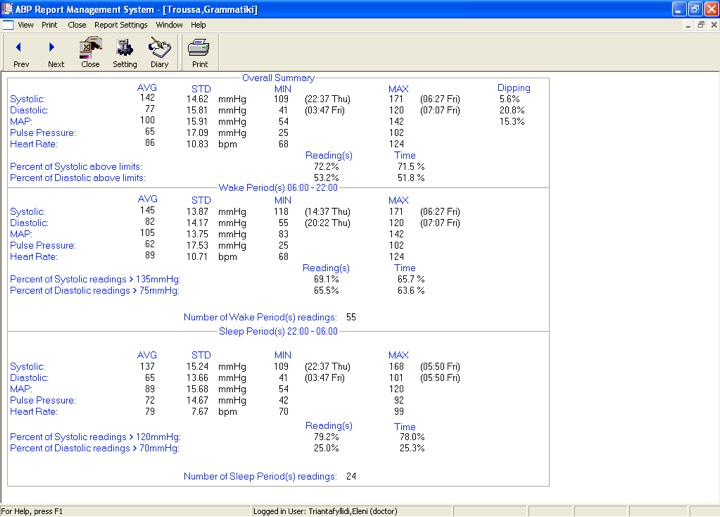The image size is (720, 517).
Task: Open the Diary notebook icon
Action: (x=159, y=53)
